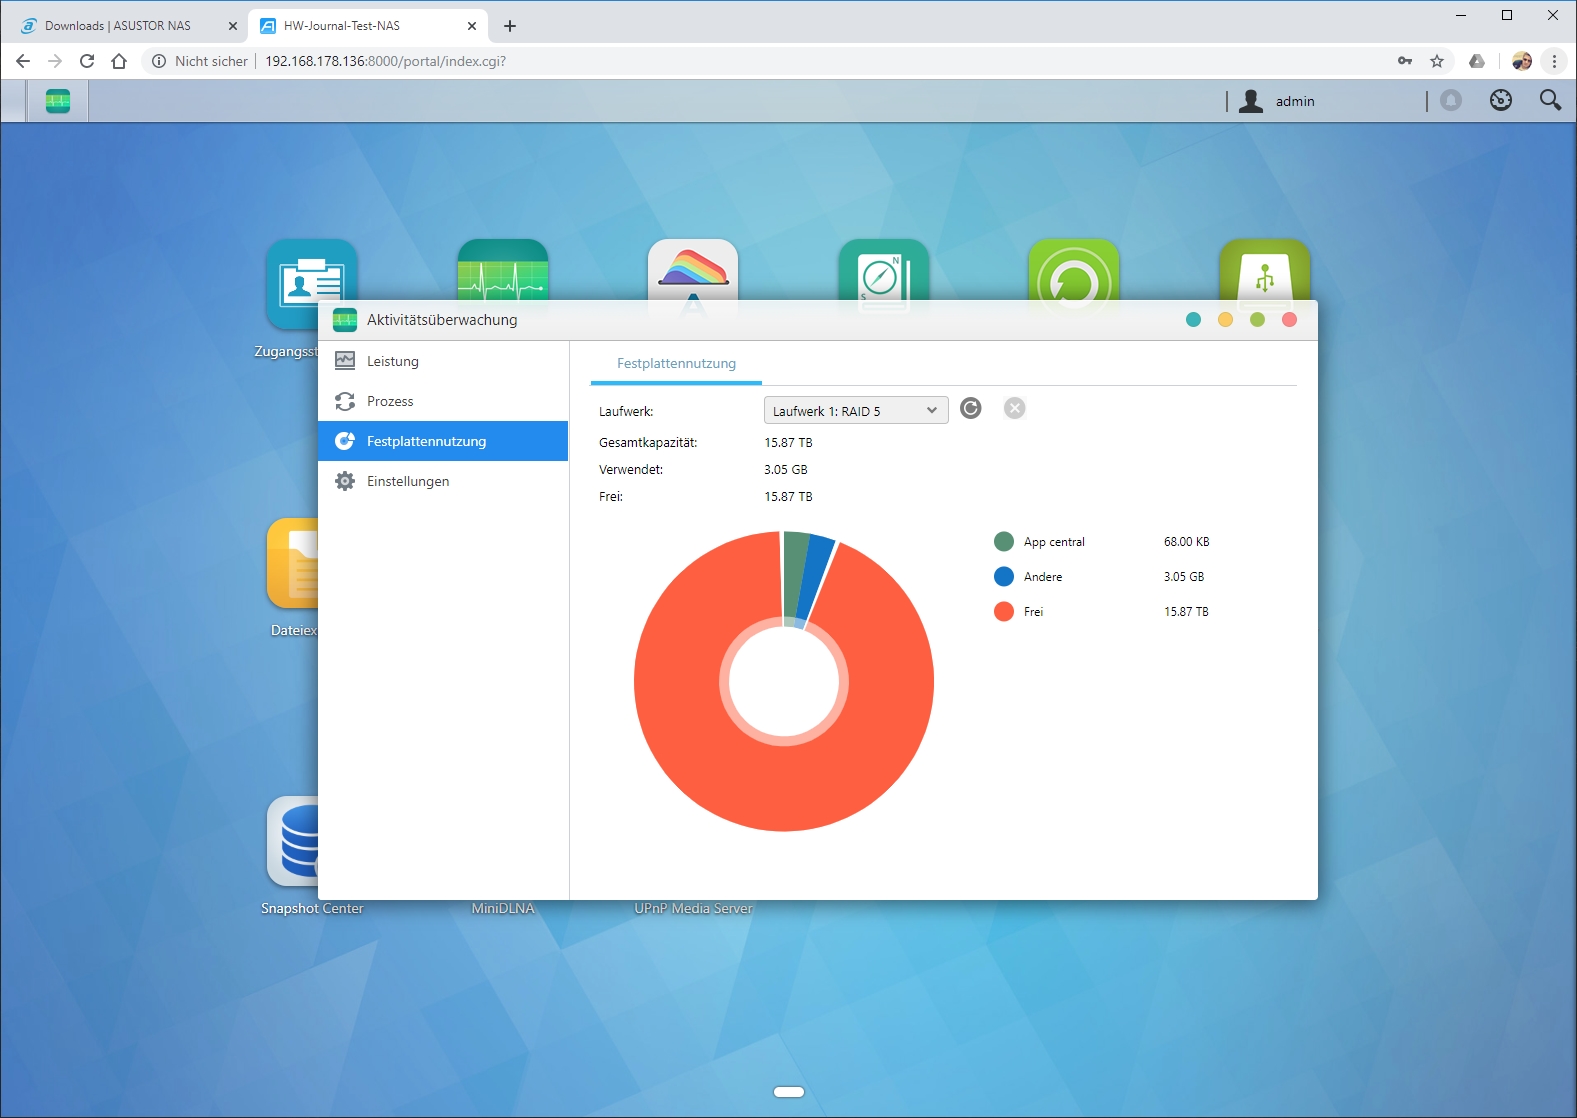Click the 68.00 KB App central value

[x=1186, y=542]
